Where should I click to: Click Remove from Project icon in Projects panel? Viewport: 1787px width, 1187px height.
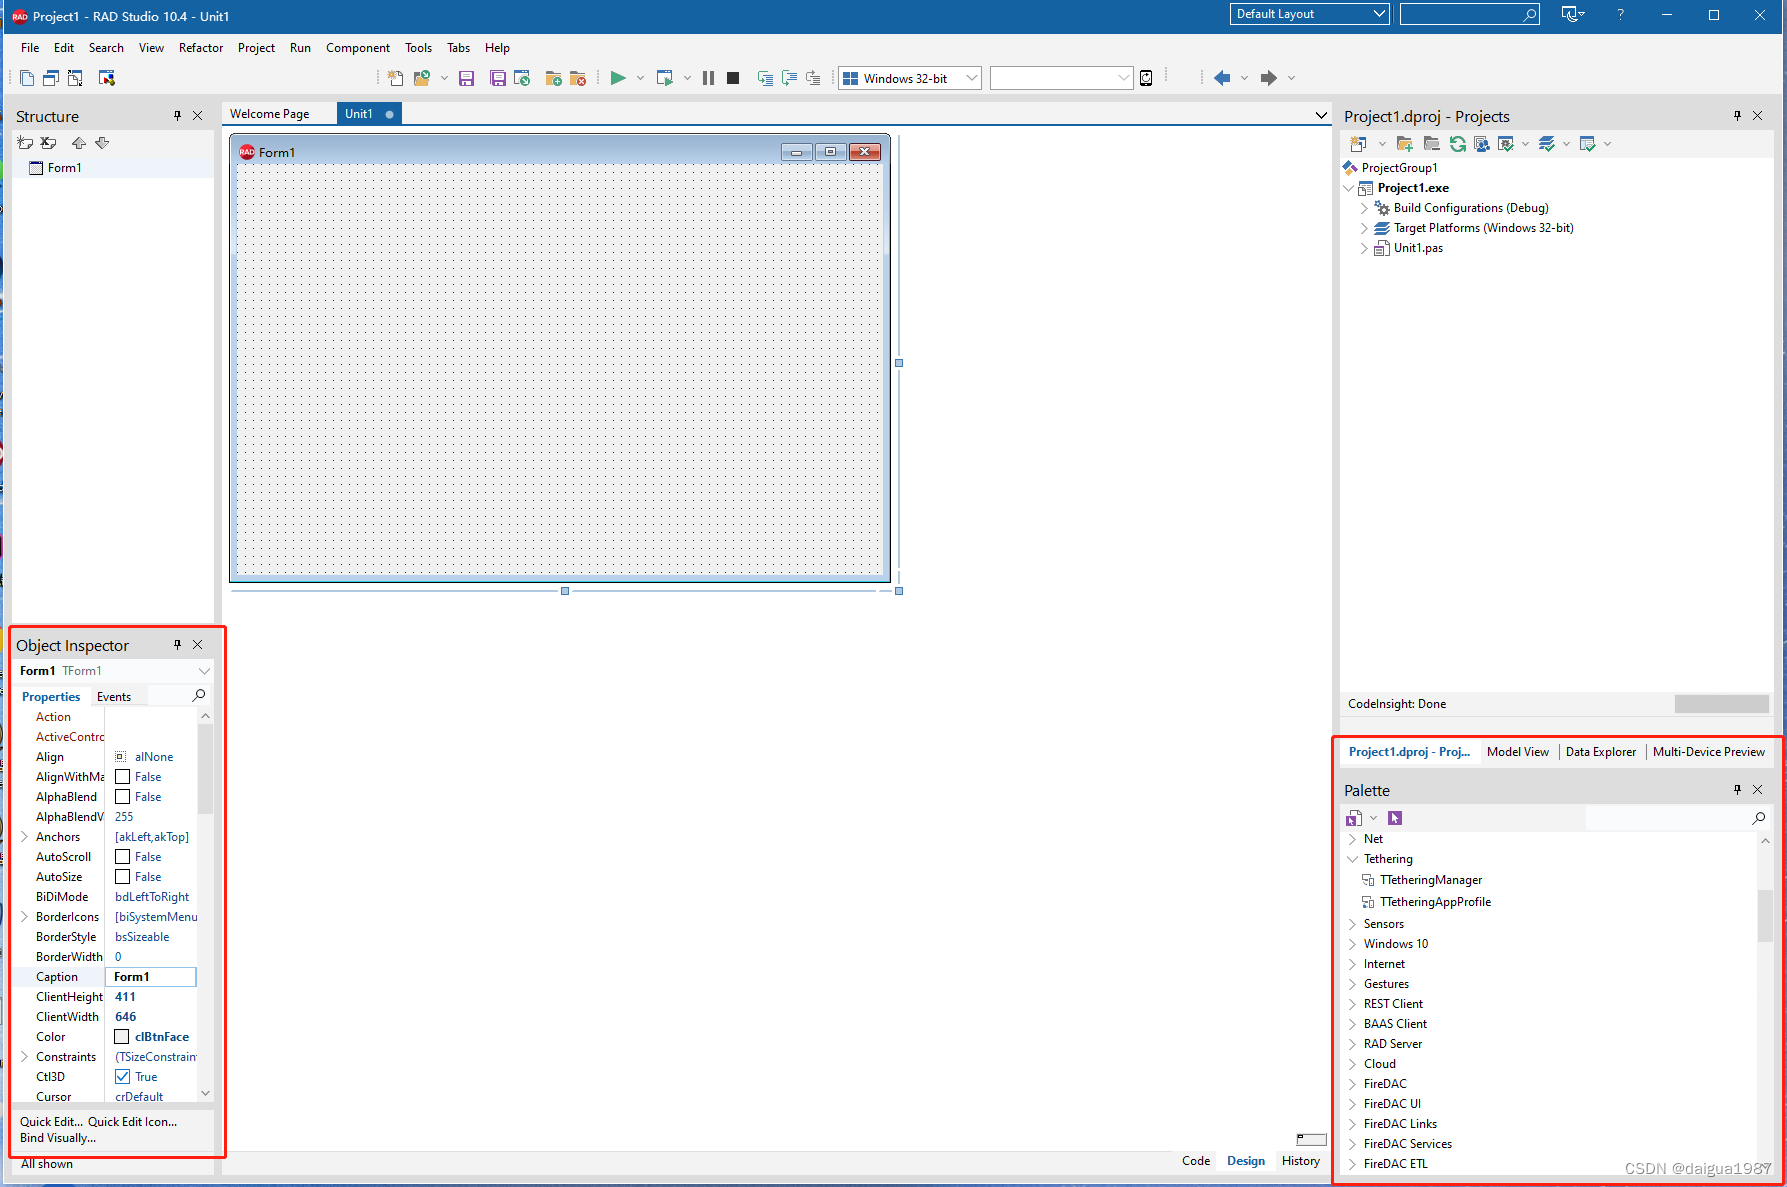point(1431,144)
